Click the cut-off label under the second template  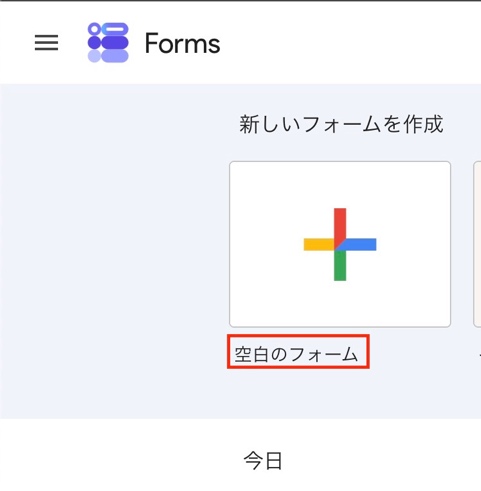(479, 354)
